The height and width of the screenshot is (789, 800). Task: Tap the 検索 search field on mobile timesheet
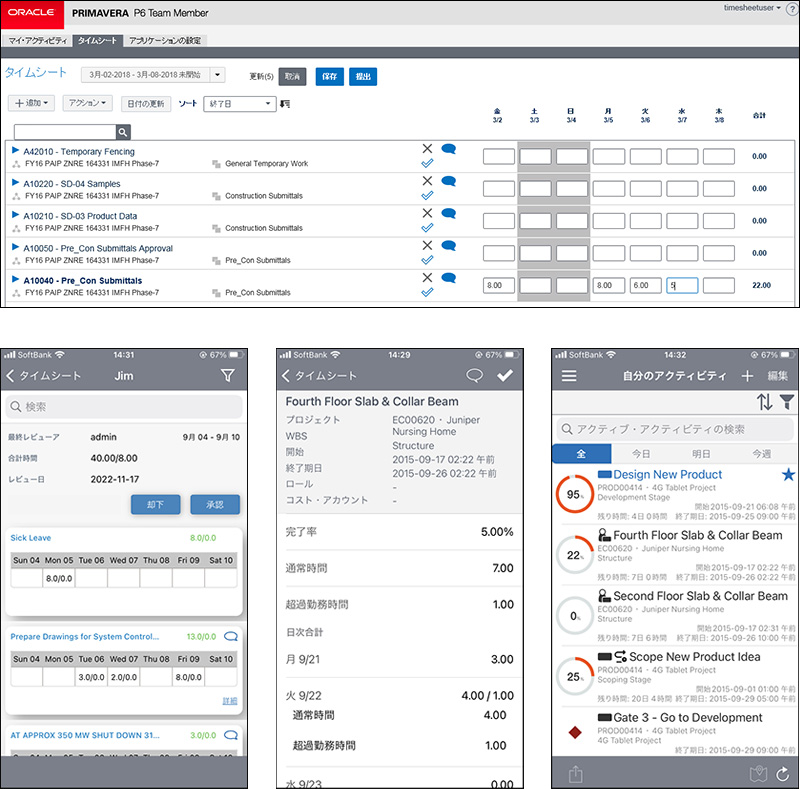click(124, 407)
